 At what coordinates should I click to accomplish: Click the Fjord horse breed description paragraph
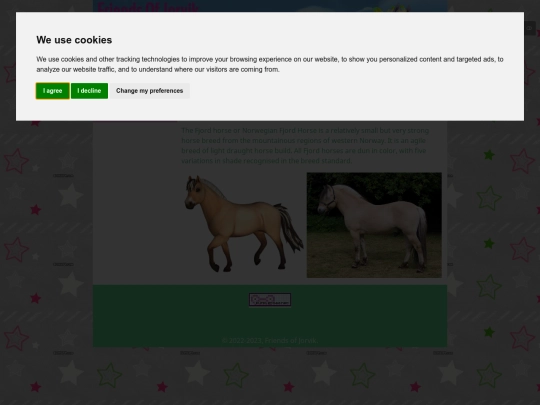[x=305, y=146]
